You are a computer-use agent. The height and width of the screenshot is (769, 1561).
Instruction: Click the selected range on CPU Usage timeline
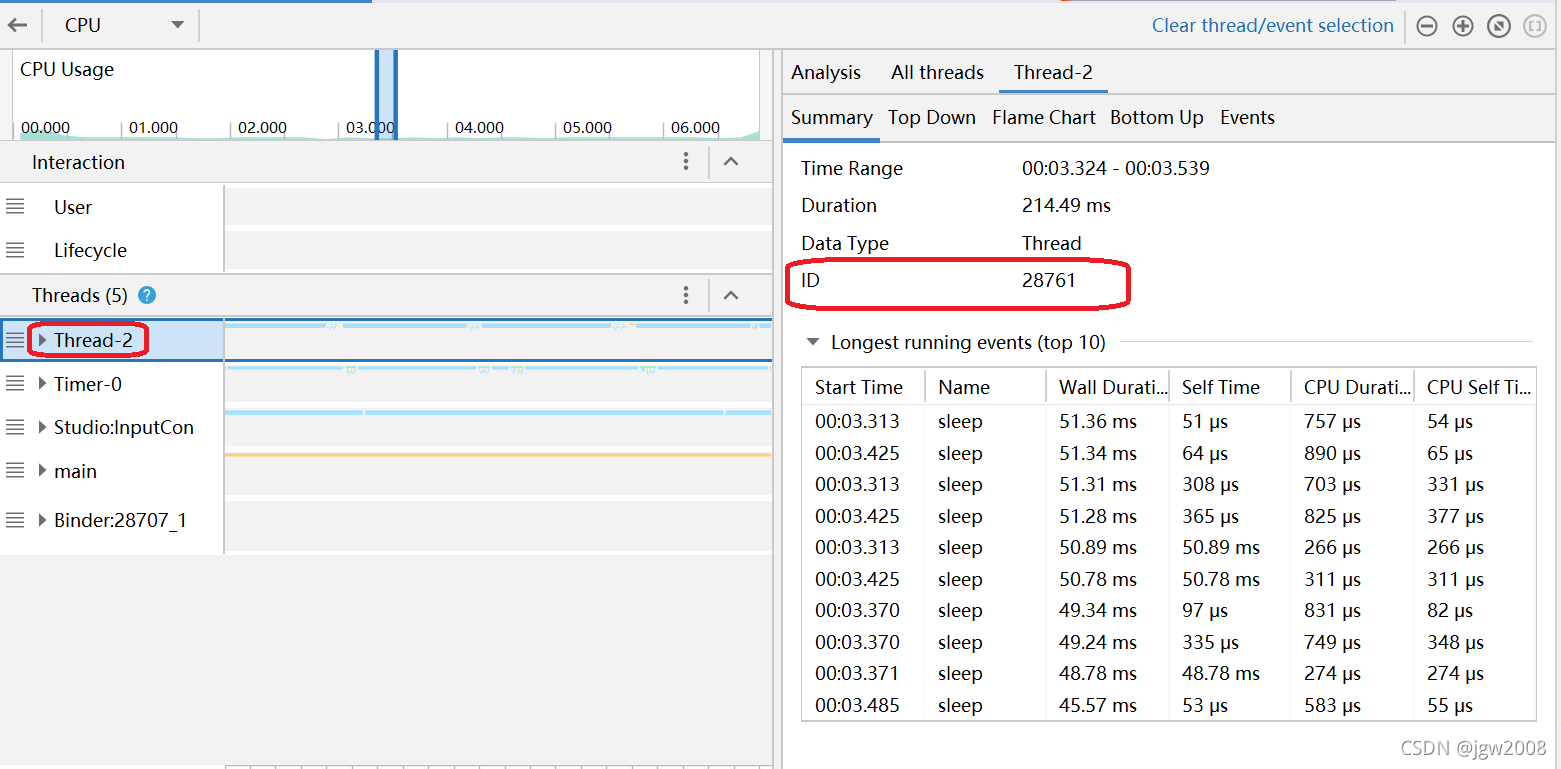pos(386,95)
